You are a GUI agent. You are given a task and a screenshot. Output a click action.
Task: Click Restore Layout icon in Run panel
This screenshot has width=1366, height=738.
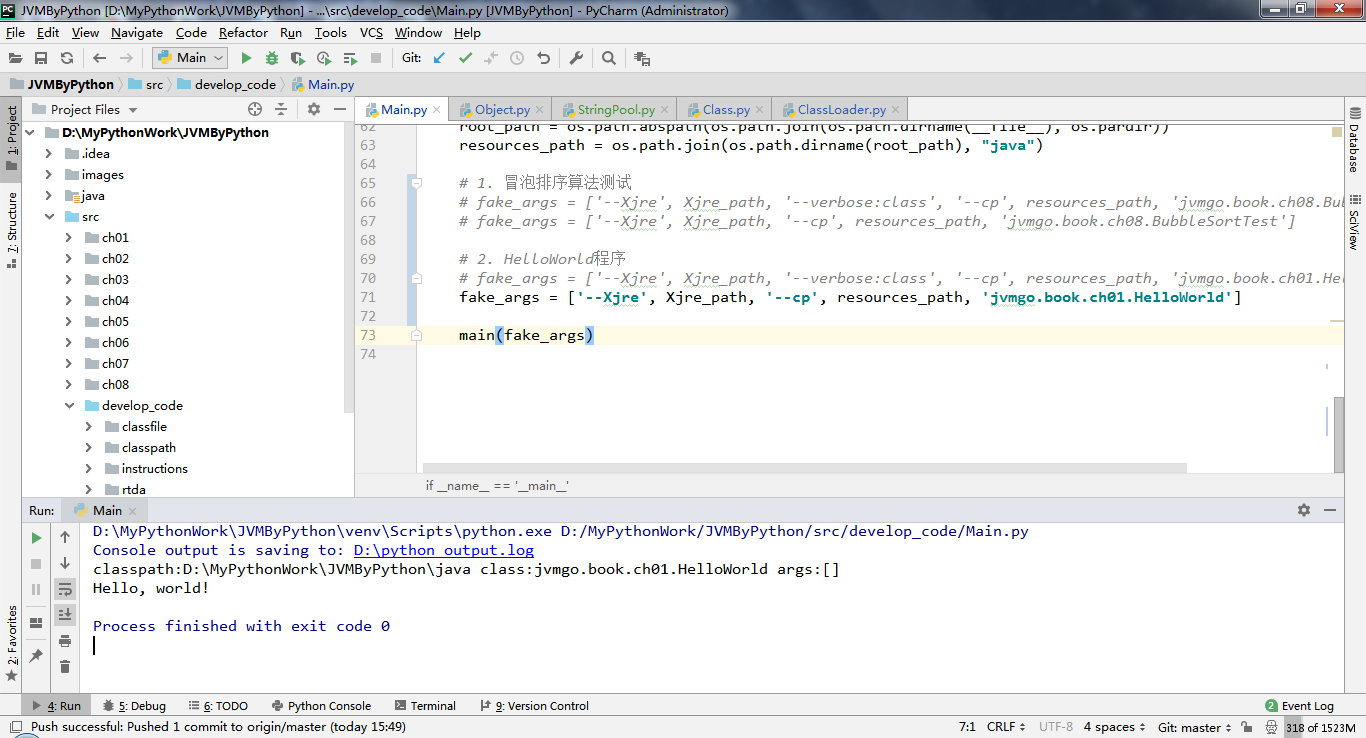(x=36, y=622)
